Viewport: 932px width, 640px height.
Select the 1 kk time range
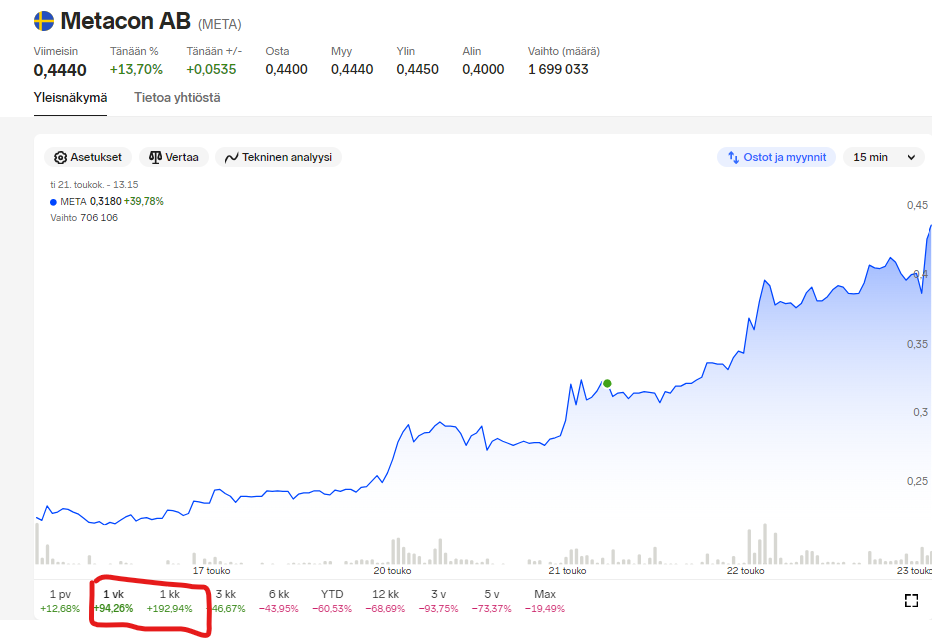click(x=169, y=601)
